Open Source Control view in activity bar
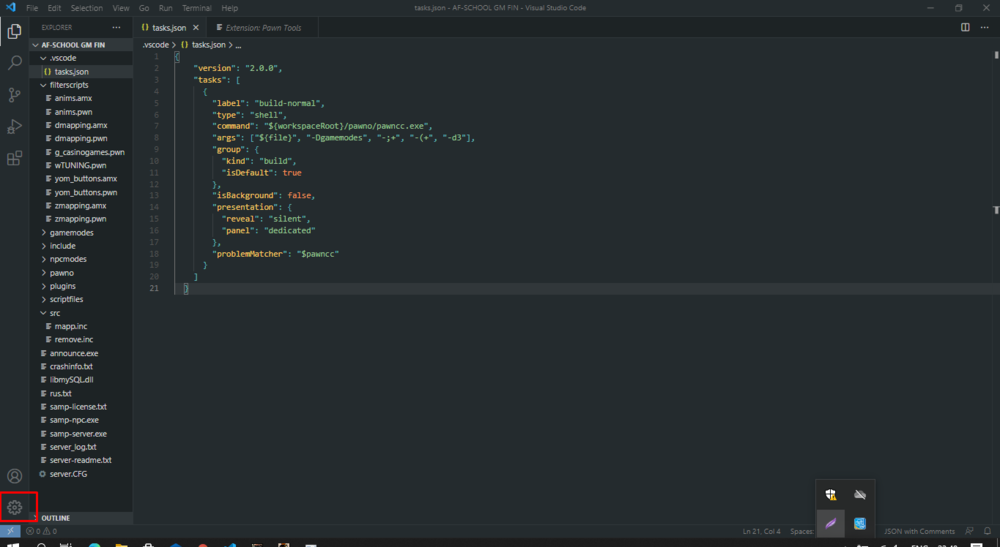Image resolution: width=1000 pixels, height=547 pixels. click(x=14, y=94)
